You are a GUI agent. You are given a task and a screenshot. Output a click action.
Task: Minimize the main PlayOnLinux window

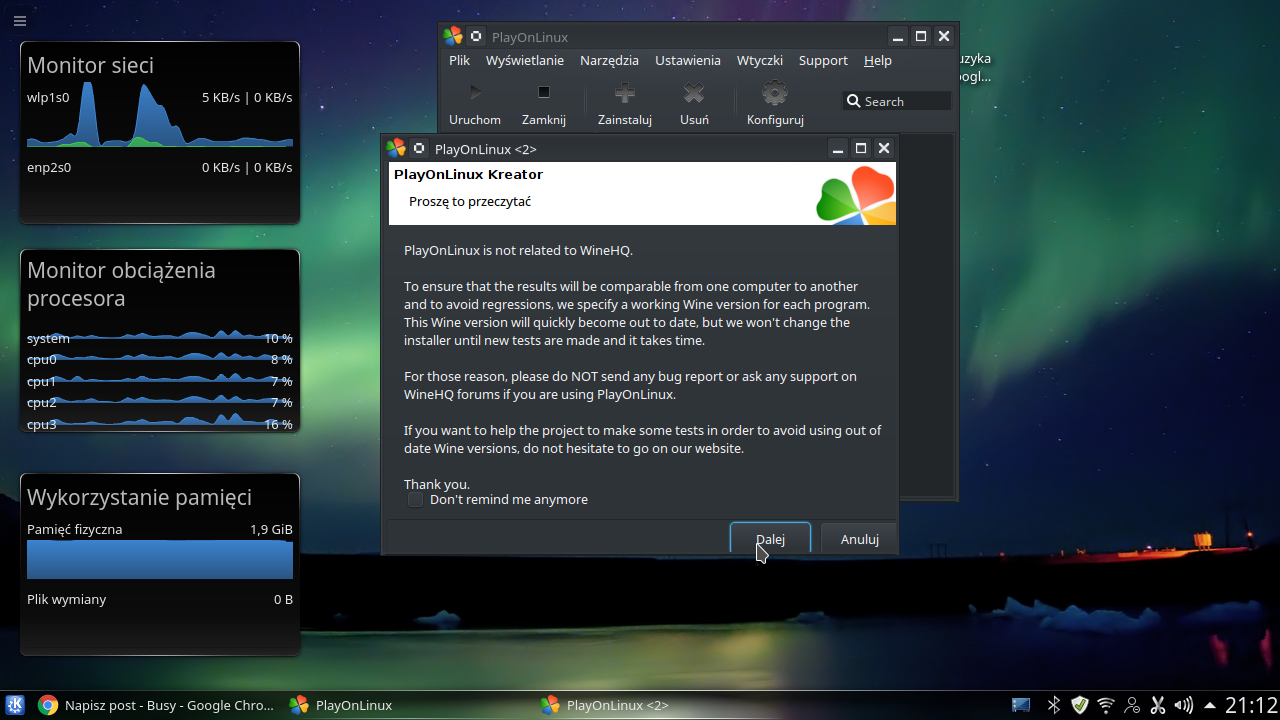pos(899,36)
